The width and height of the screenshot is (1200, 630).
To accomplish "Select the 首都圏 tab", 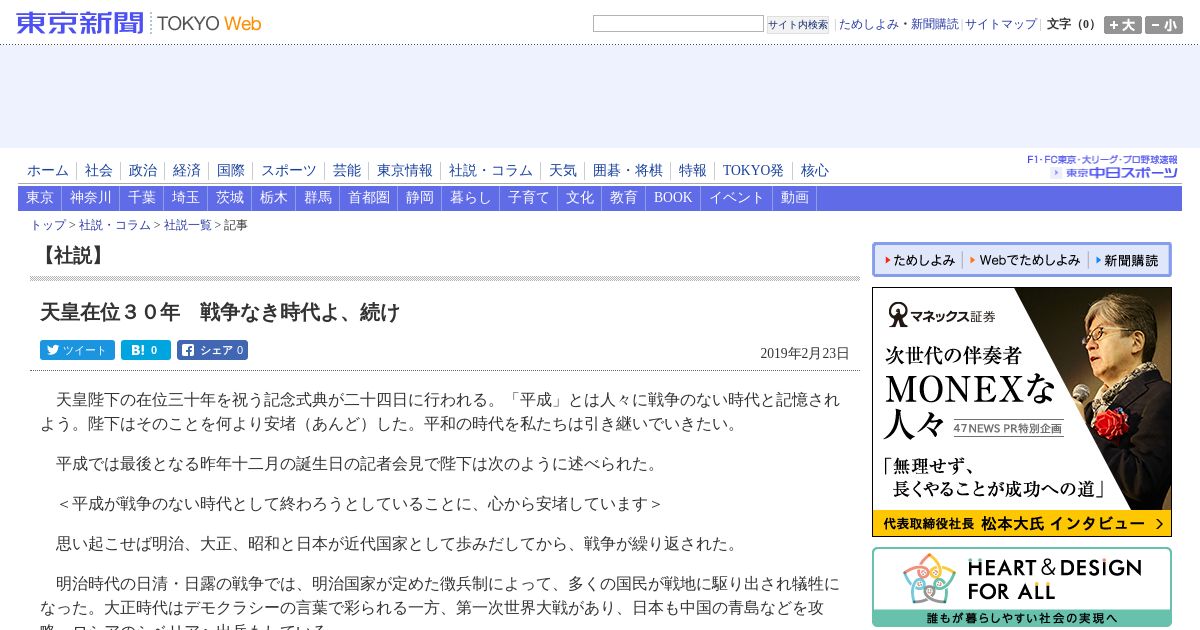I will (369, 198).
